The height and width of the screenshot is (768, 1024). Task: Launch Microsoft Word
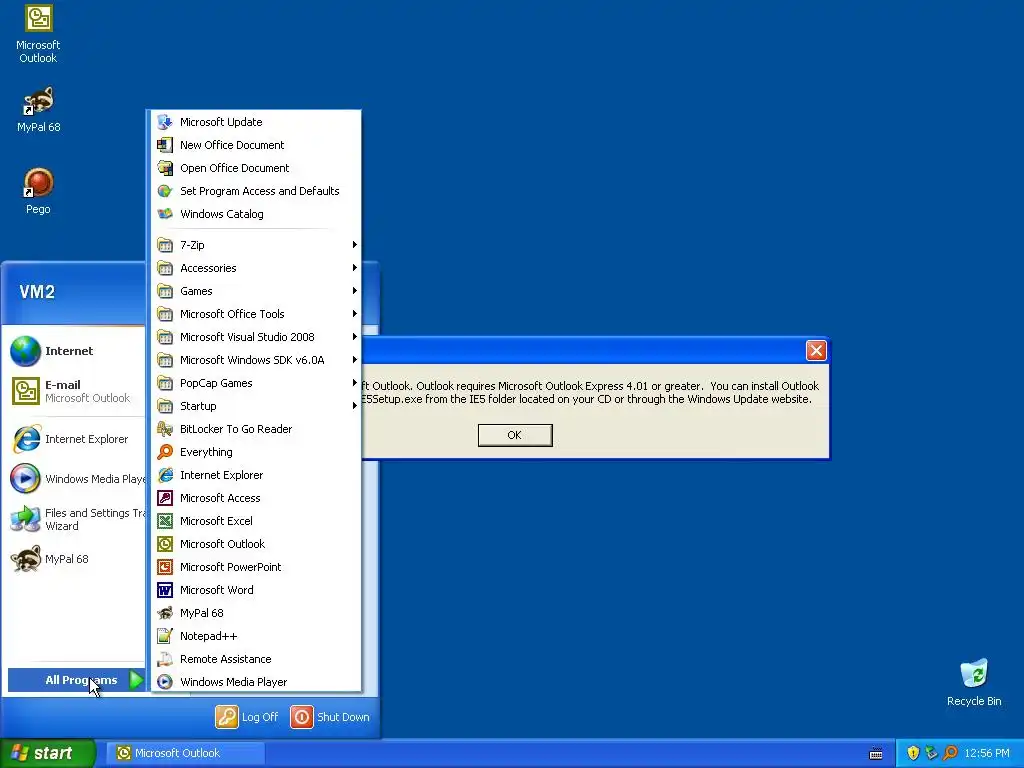point(255,590)
